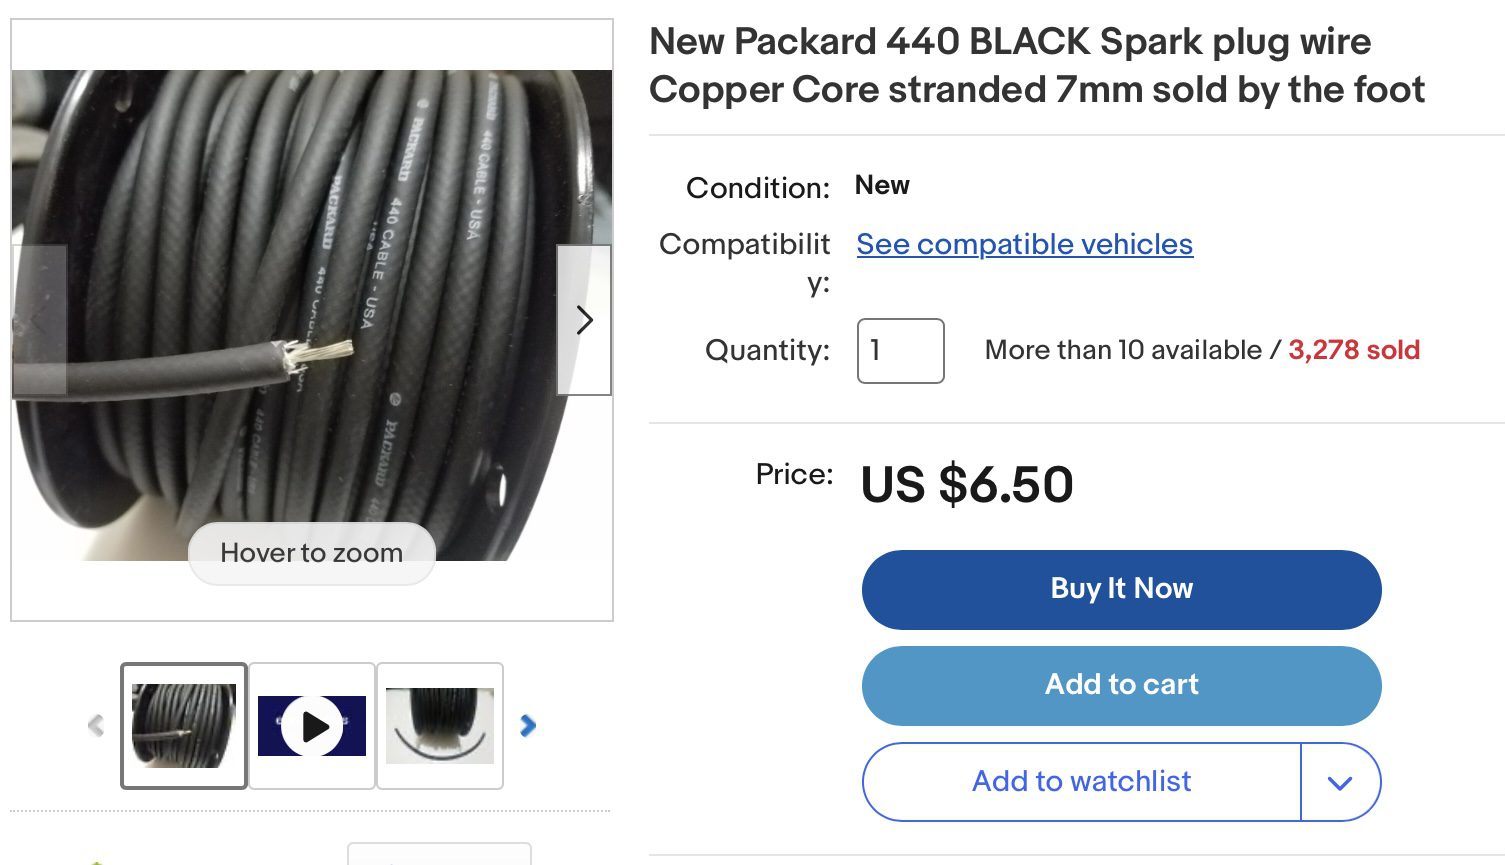Select the third thumbnail showing the cut wire

(440, 726)
